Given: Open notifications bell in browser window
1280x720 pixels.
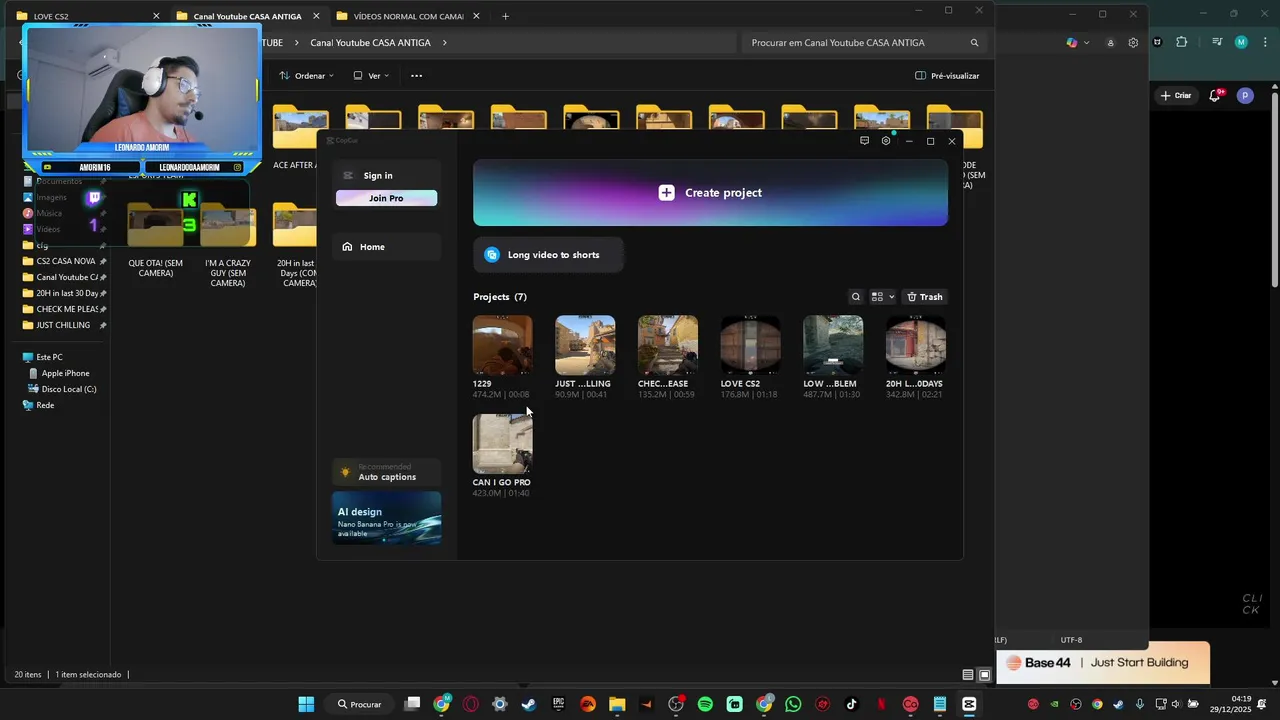Looking at the screenshot, I should [x=1215, y=96].
